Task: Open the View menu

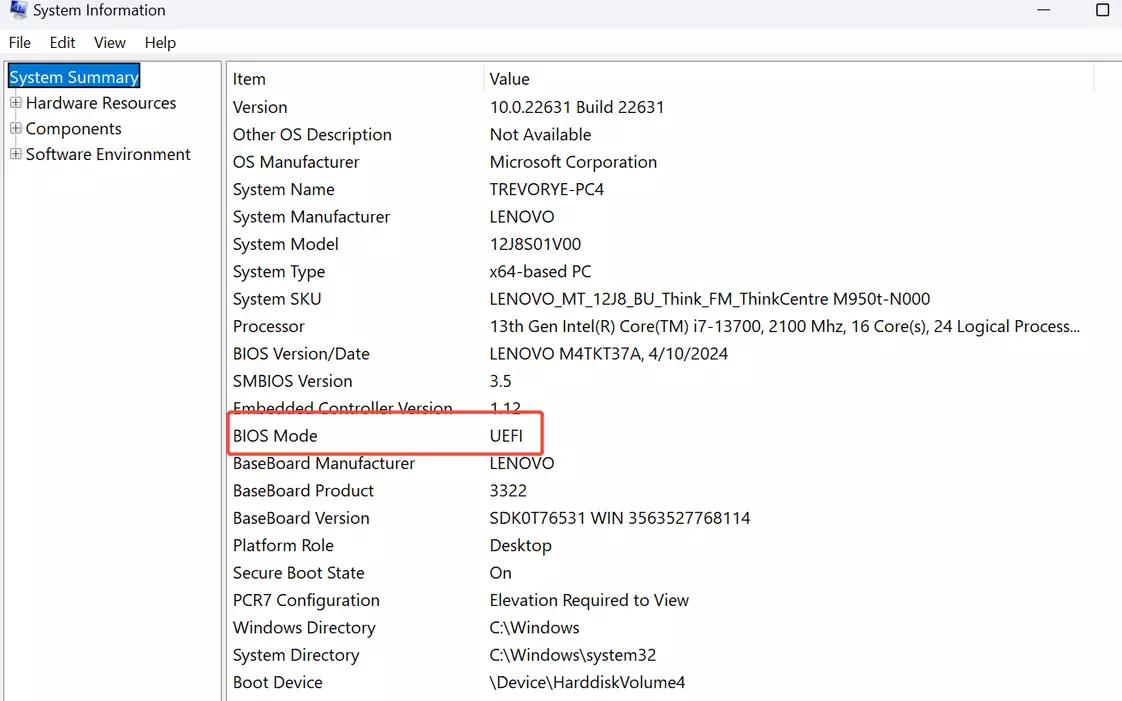Action: pos(110,42)
